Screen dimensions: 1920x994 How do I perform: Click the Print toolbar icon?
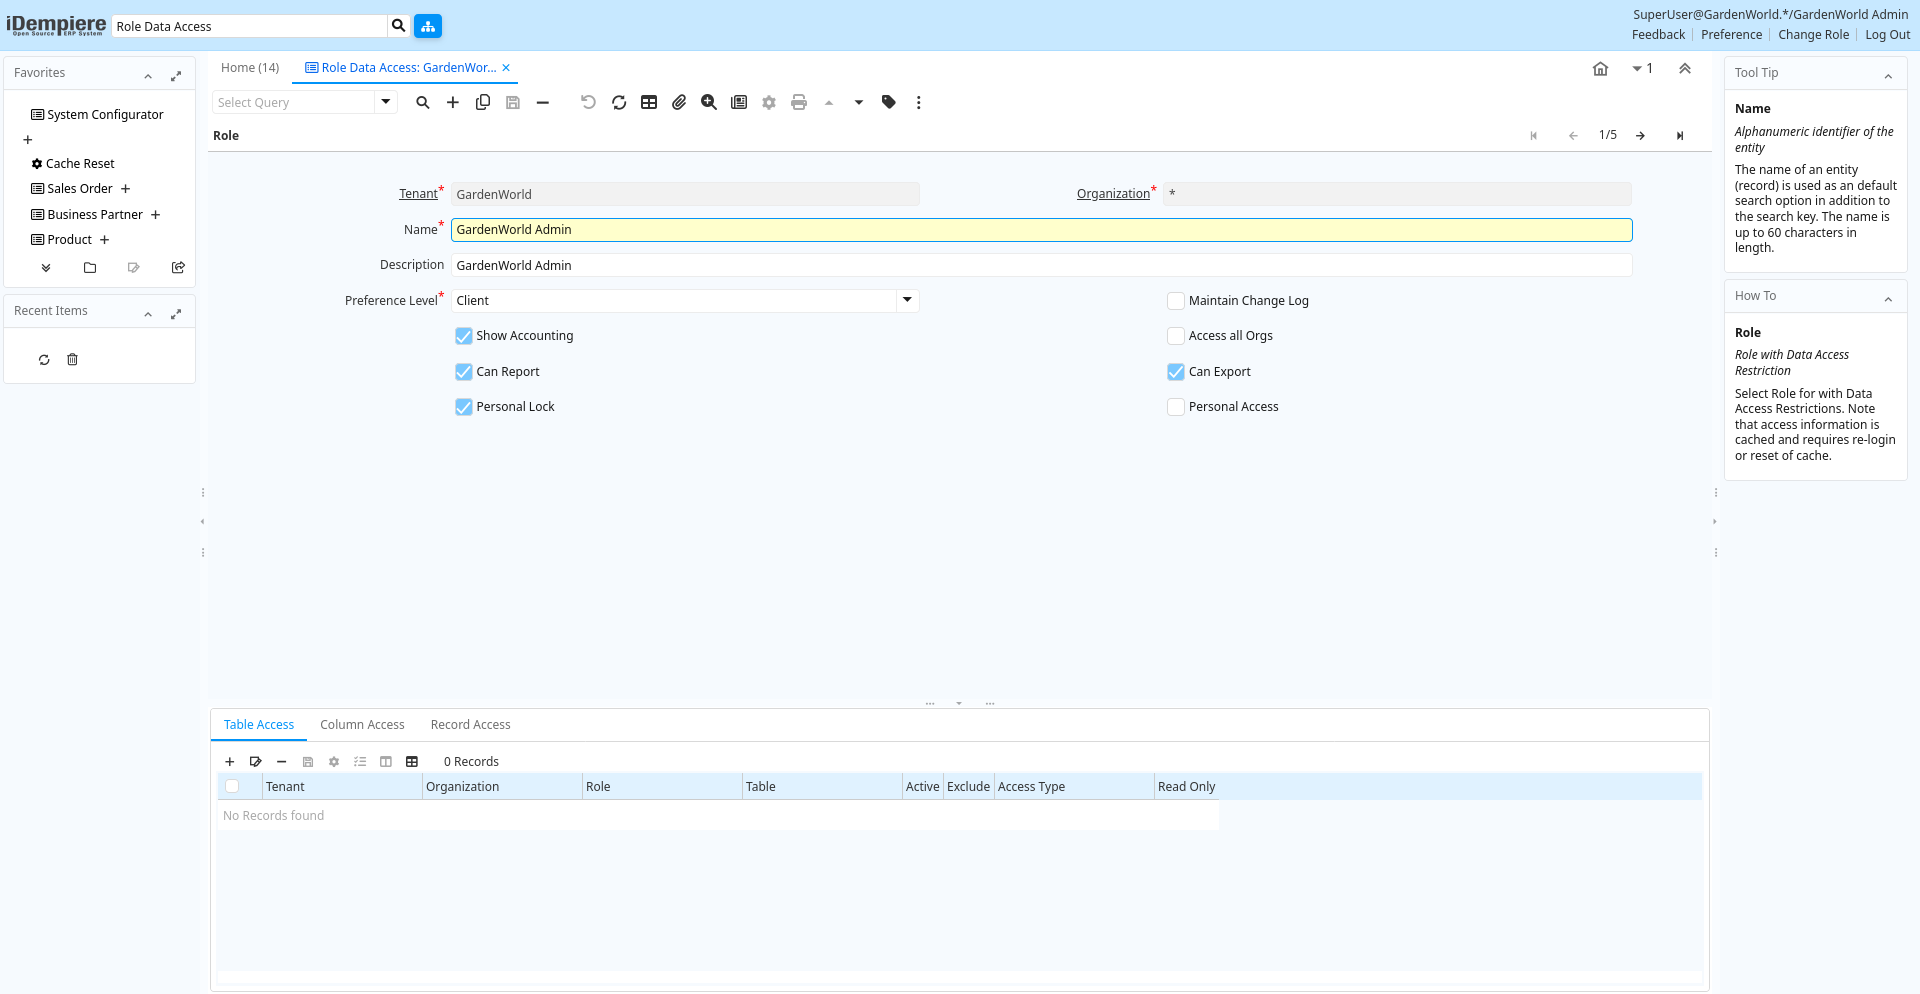[x=799, y=103]
